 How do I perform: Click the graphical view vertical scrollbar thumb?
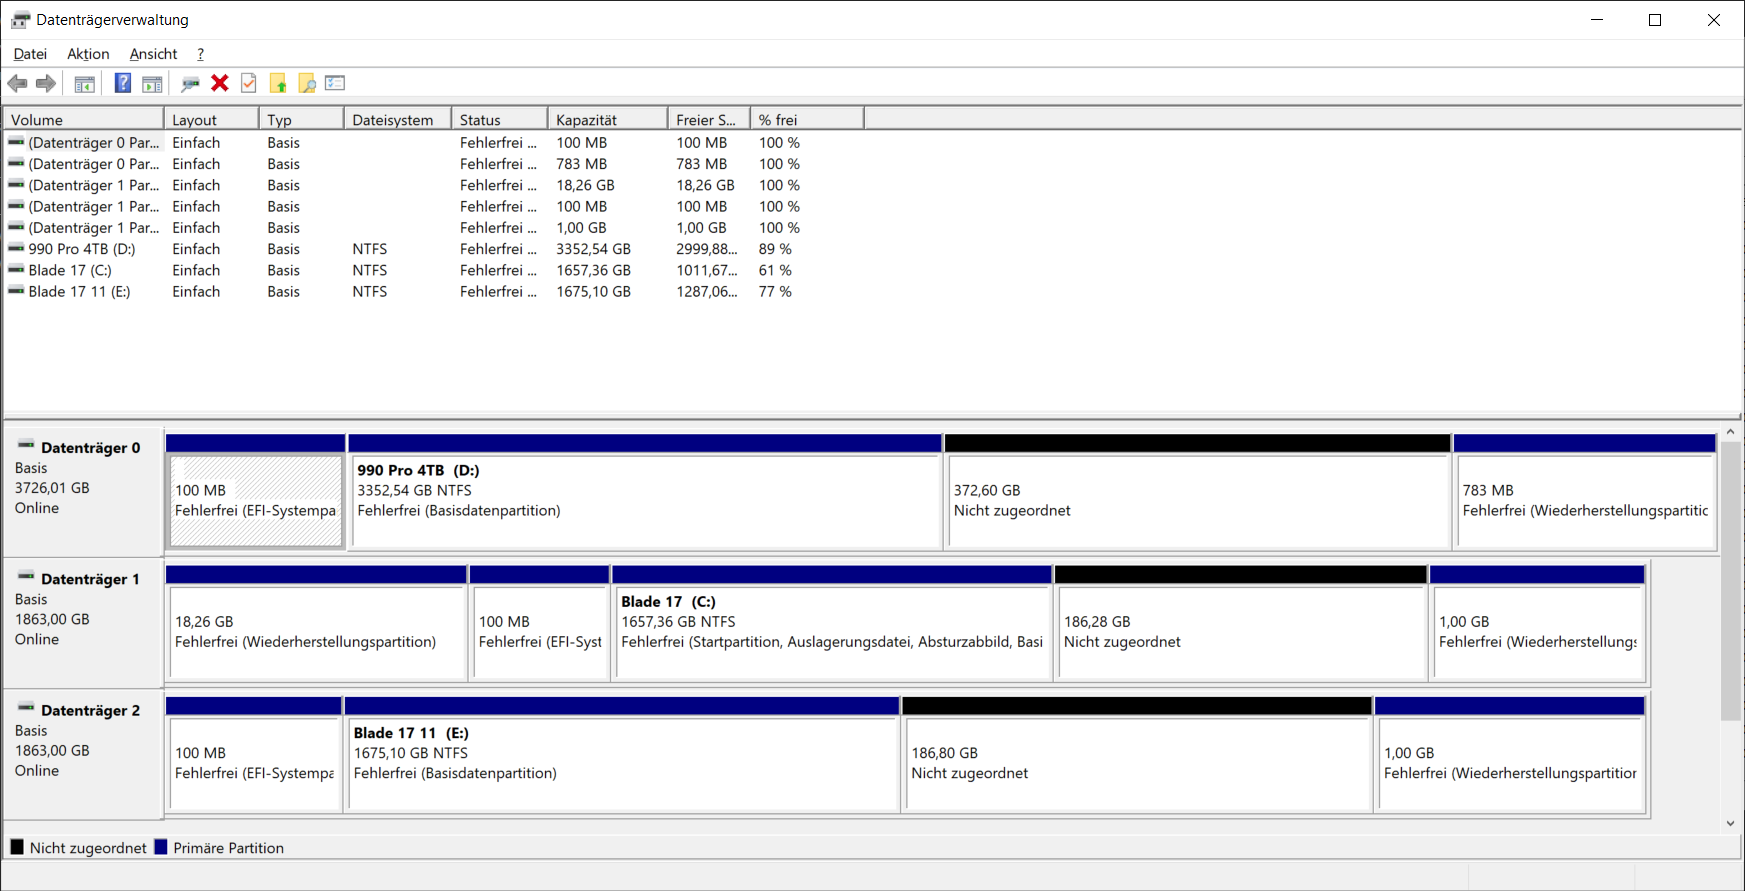point(1731,580)
